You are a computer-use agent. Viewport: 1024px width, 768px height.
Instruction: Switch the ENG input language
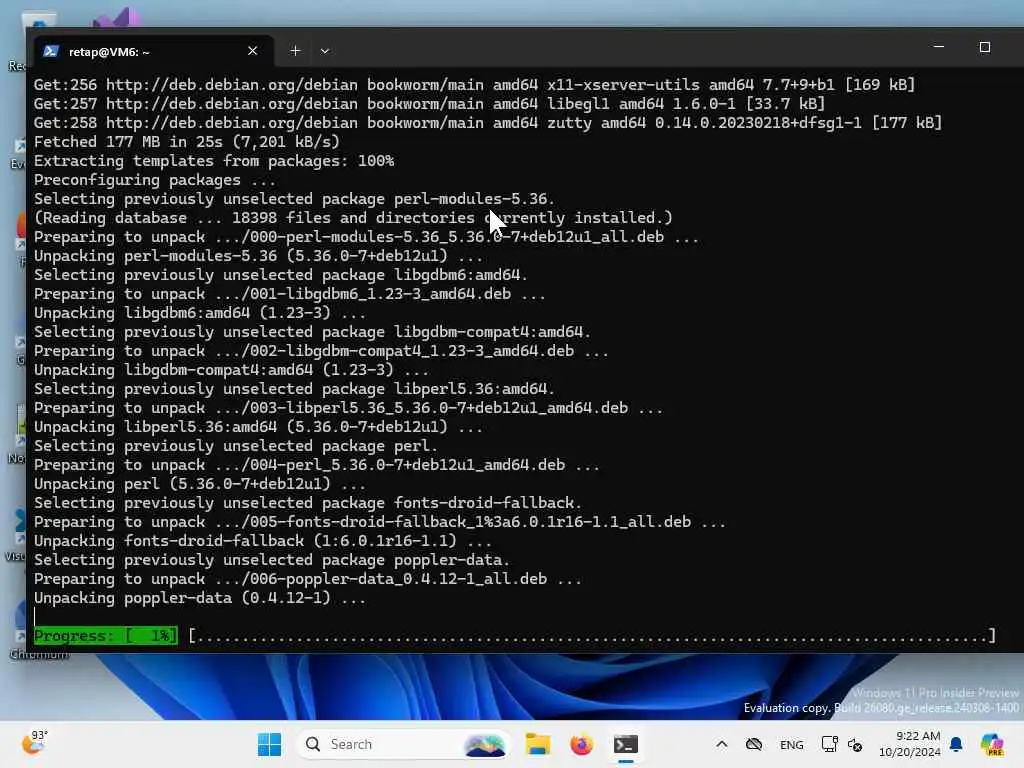792,744
